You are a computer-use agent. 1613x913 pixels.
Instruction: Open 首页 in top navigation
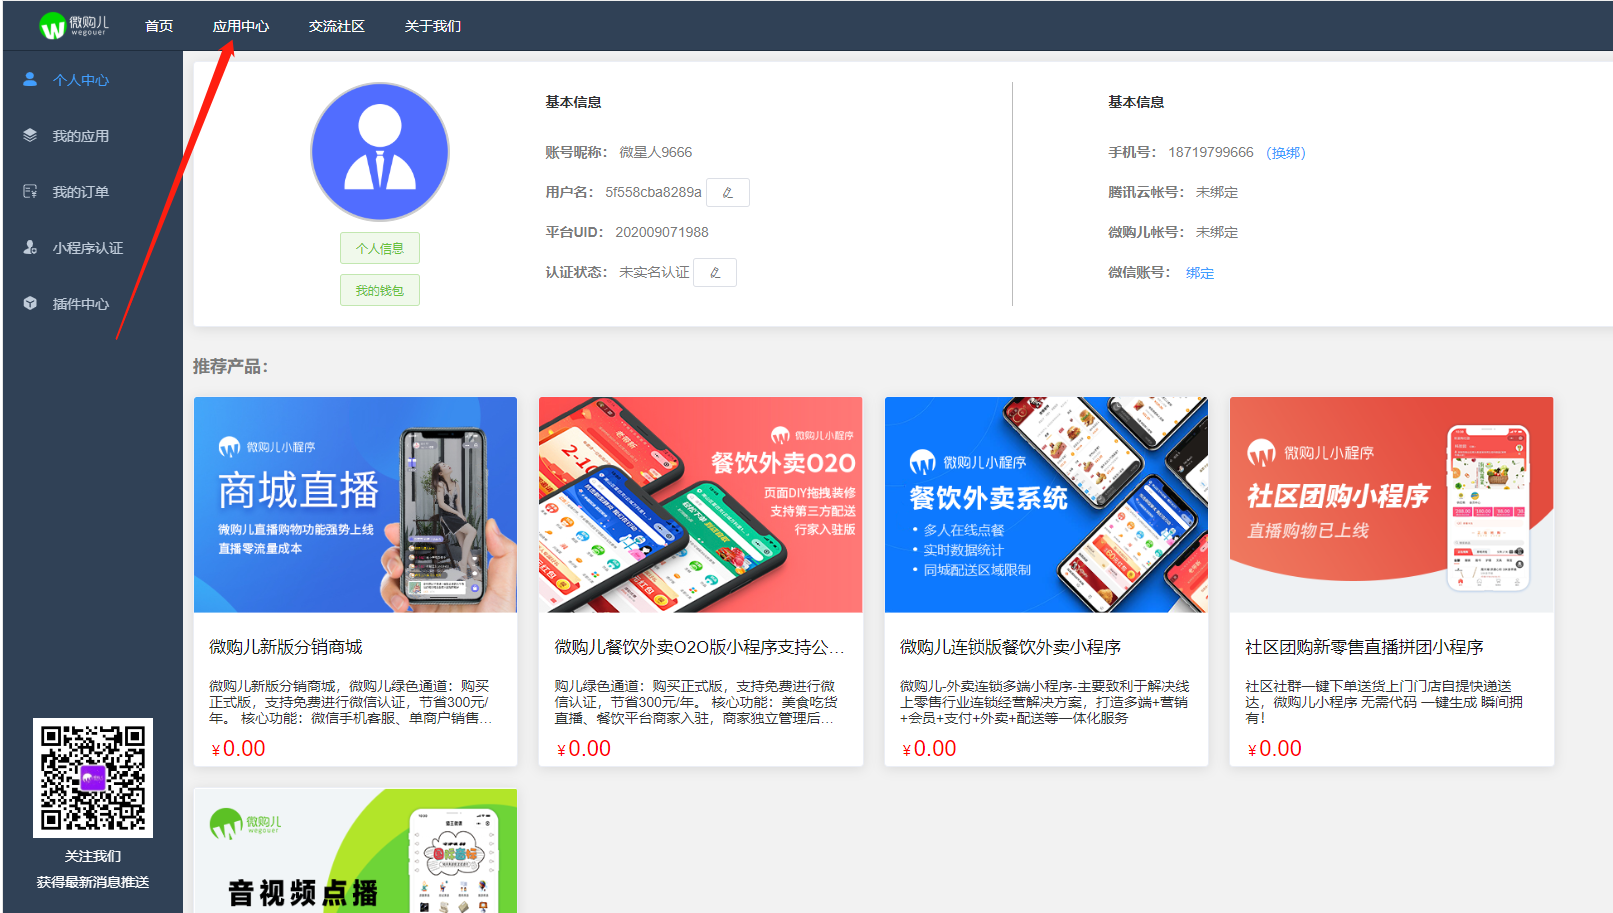coord(159,26)
